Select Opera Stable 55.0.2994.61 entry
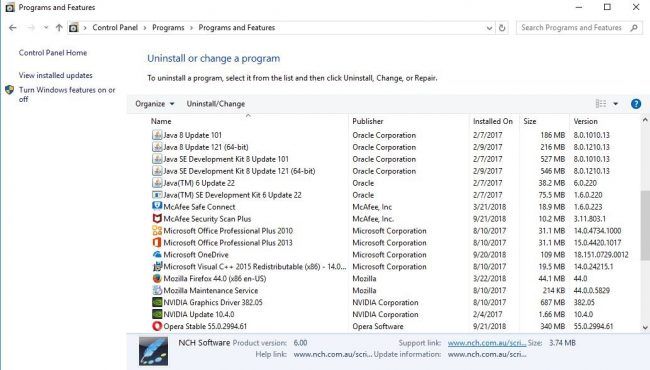The width and height of the screenshot is (650, 370). (205, 326)
